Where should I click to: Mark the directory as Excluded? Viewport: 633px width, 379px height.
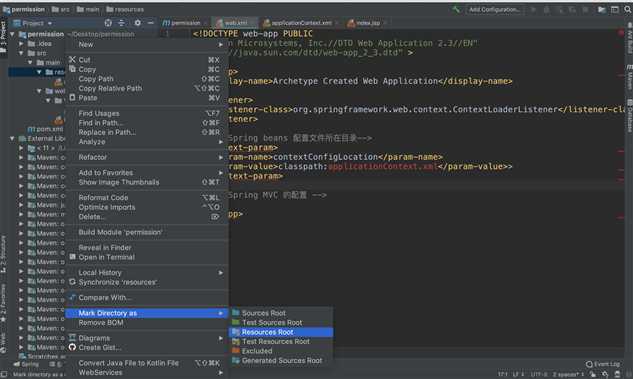281,351
